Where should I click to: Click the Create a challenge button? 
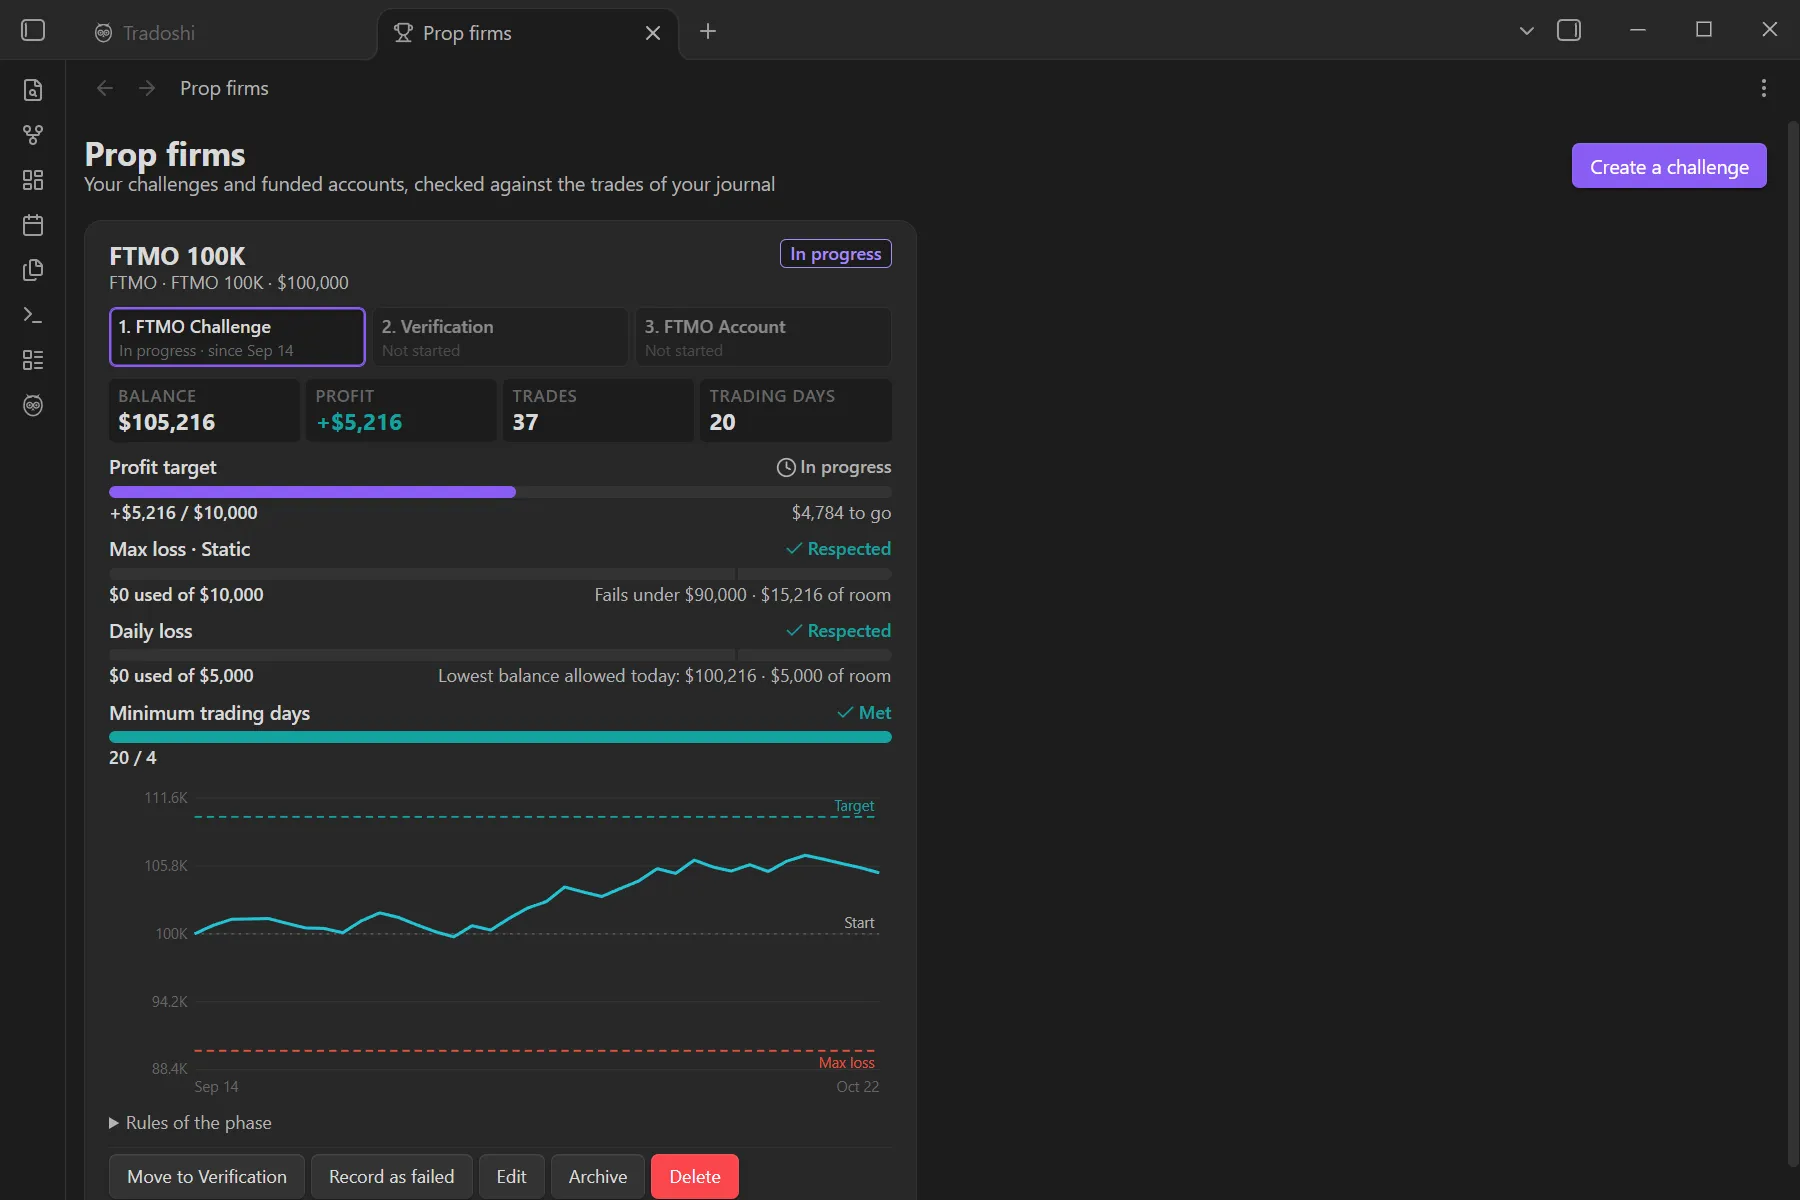coord(1669,166)
